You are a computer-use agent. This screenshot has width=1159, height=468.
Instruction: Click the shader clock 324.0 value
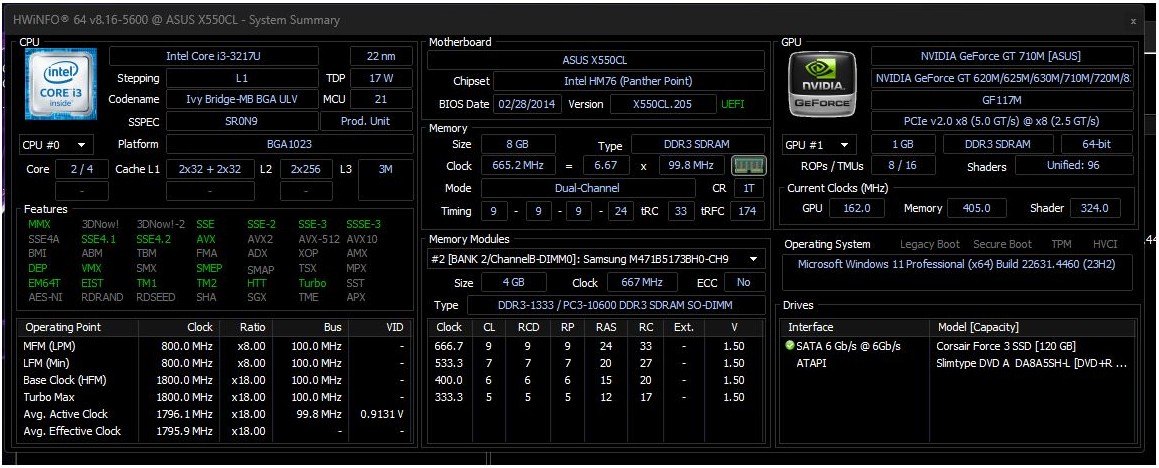[1095, 208]
